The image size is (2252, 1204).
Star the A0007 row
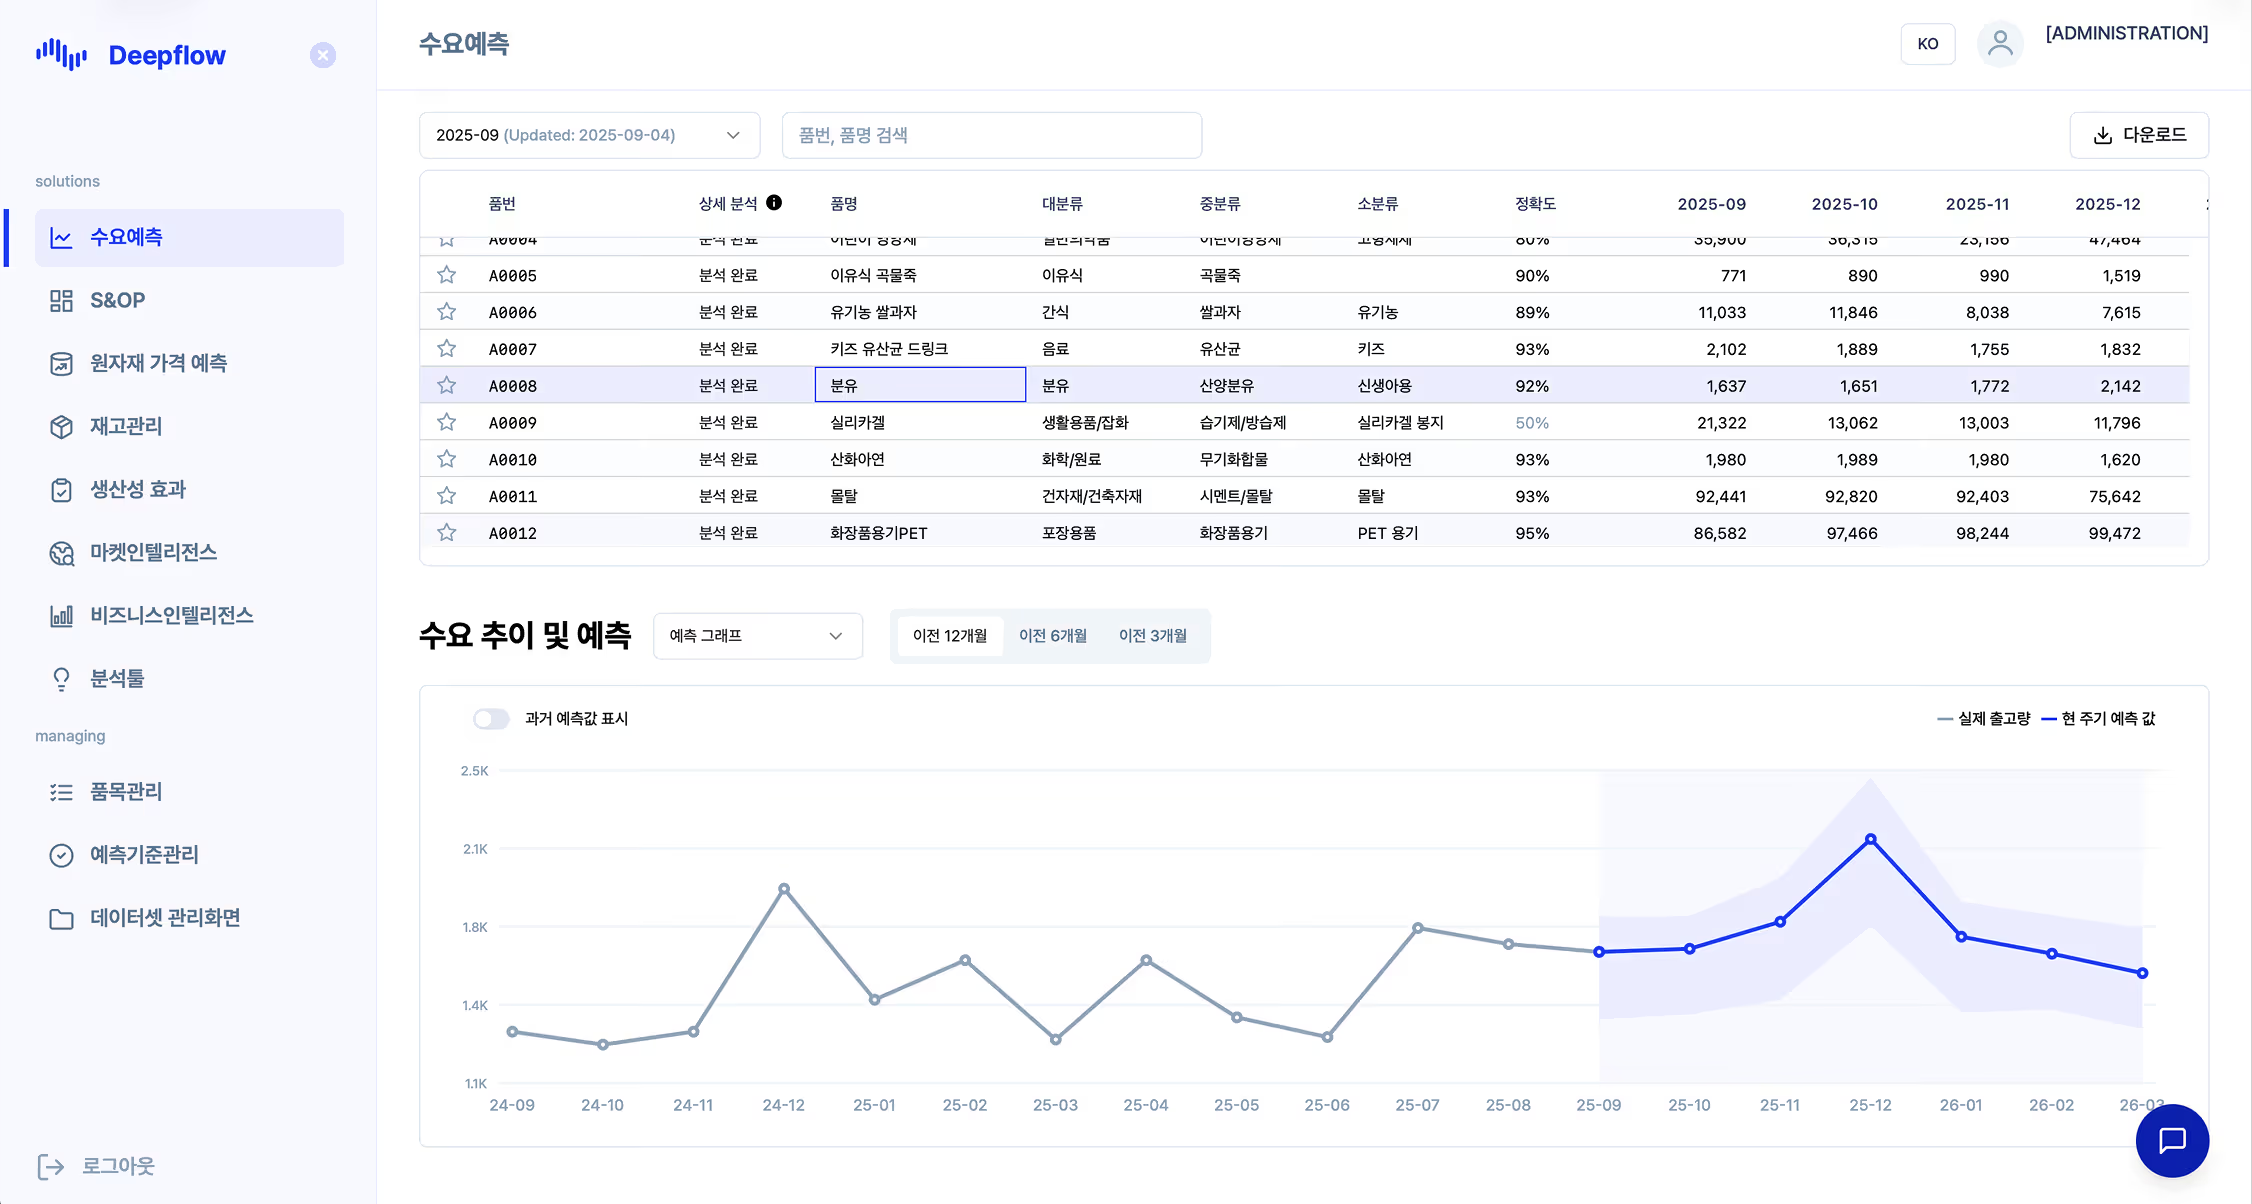447,348
